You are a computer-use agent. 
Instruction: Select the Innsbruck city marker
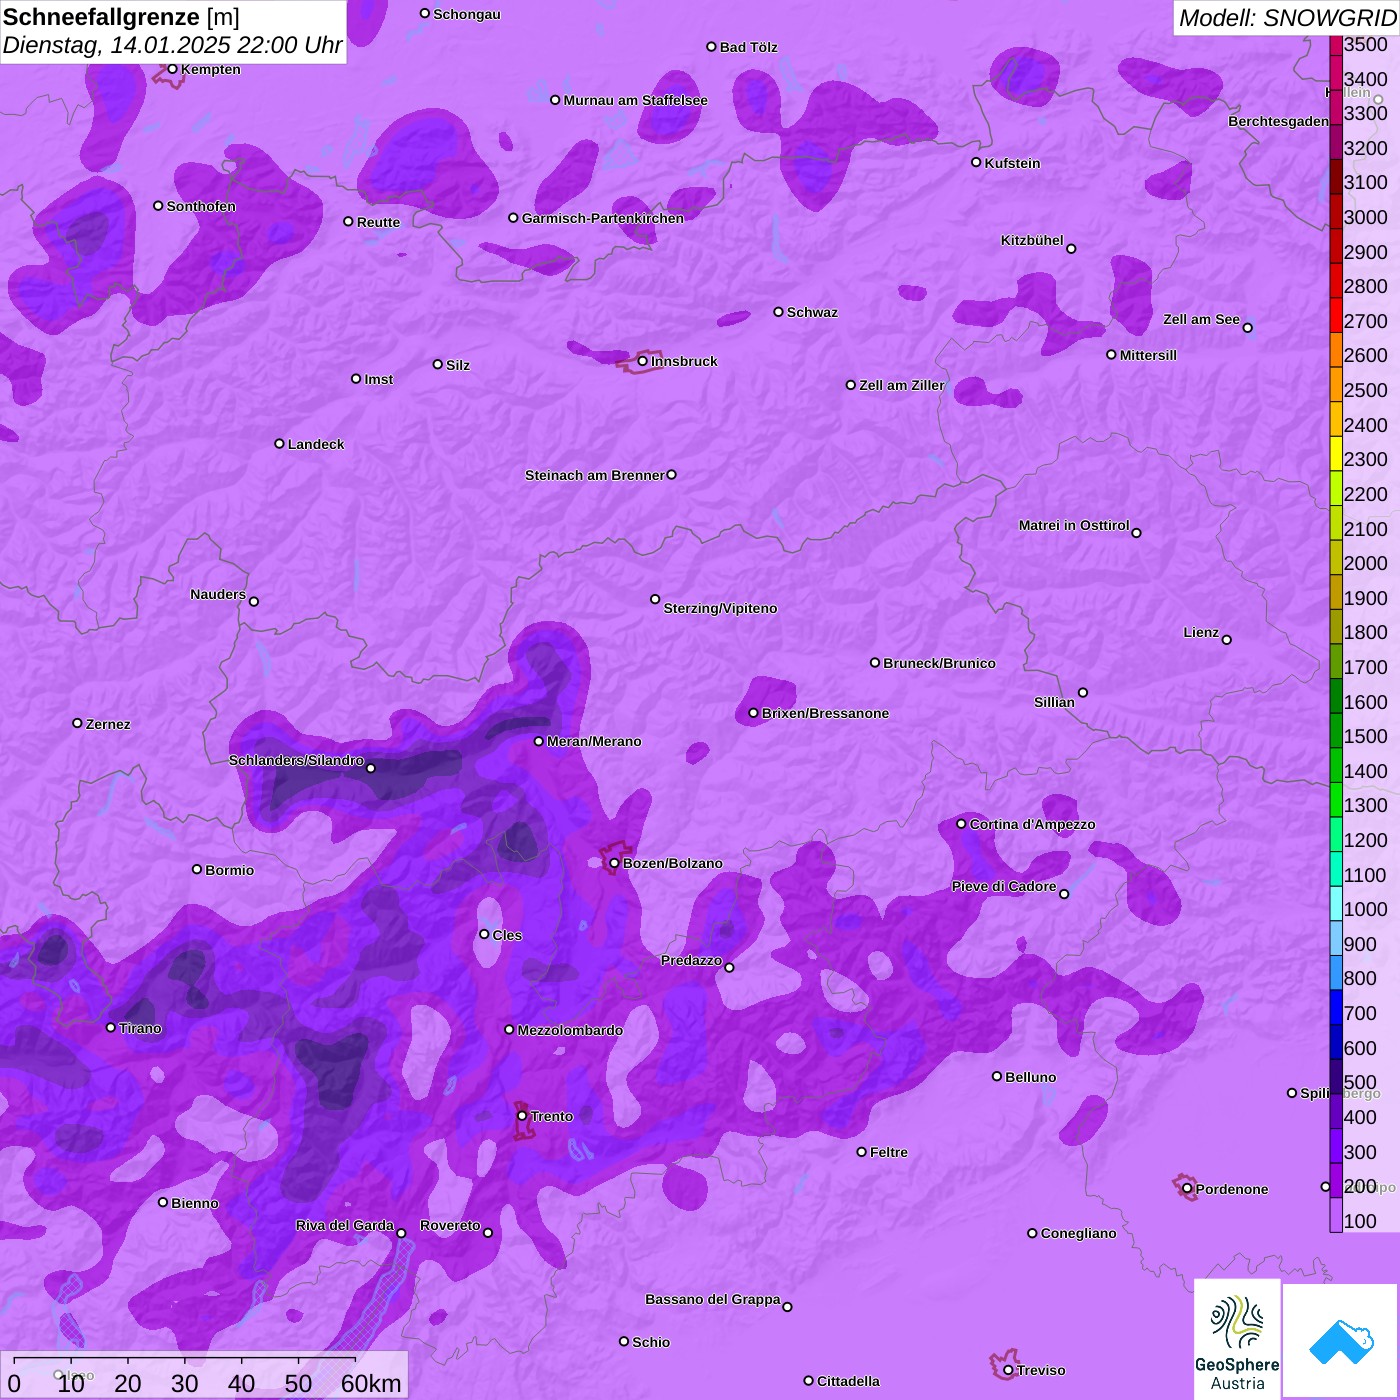click(x=643, y=361)
